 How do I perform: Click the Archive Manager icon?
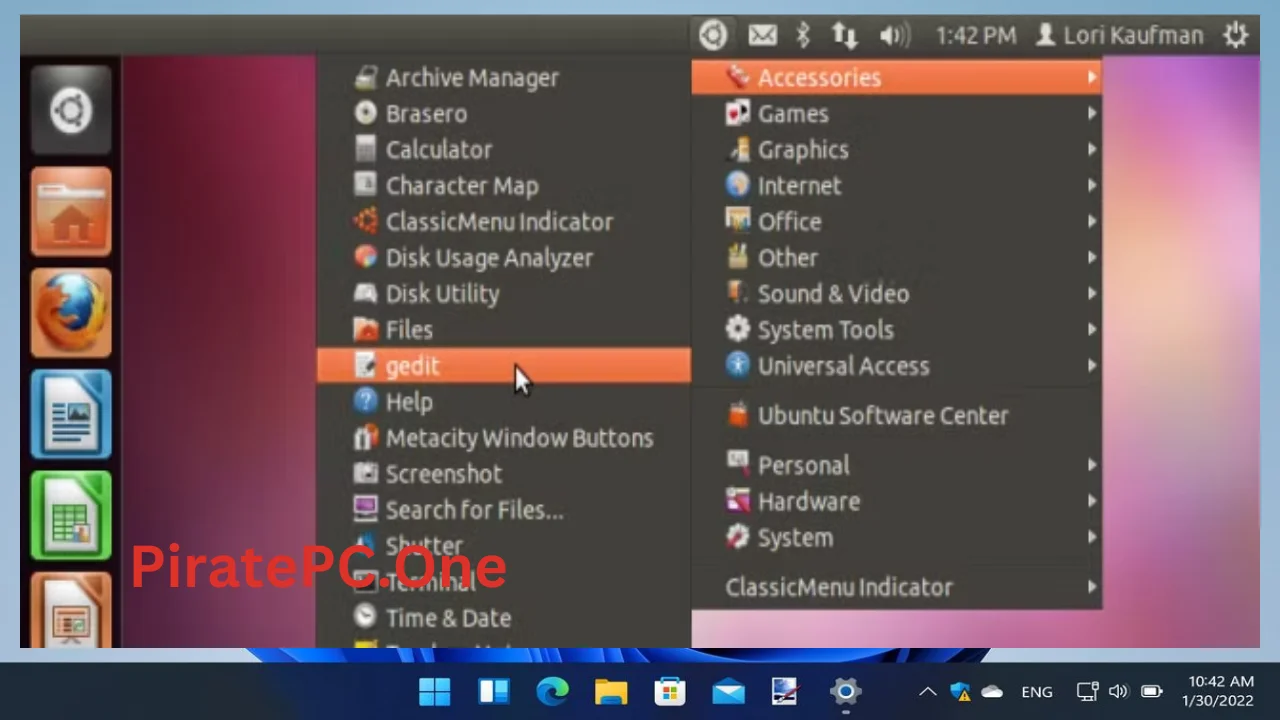pos(366,78)
